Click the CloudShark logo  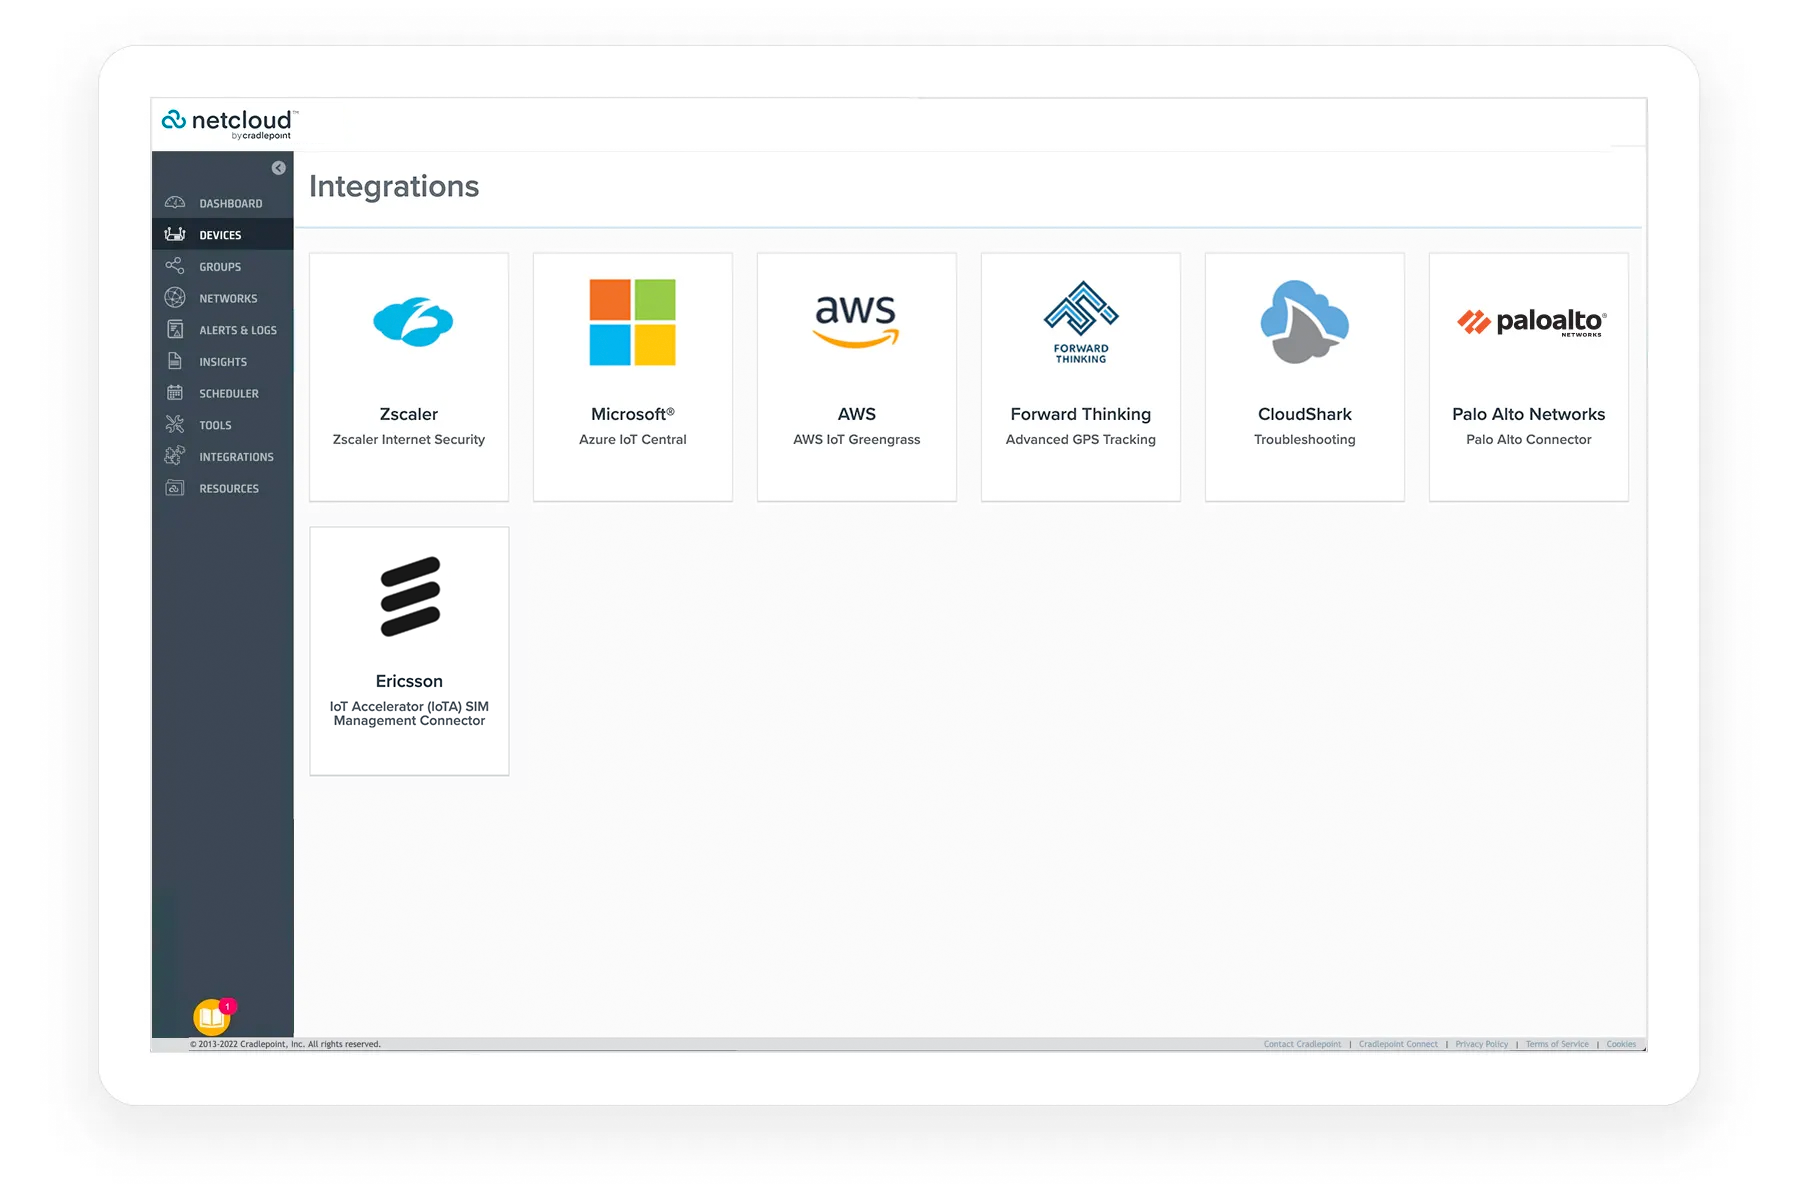[x=1305, y=322]
